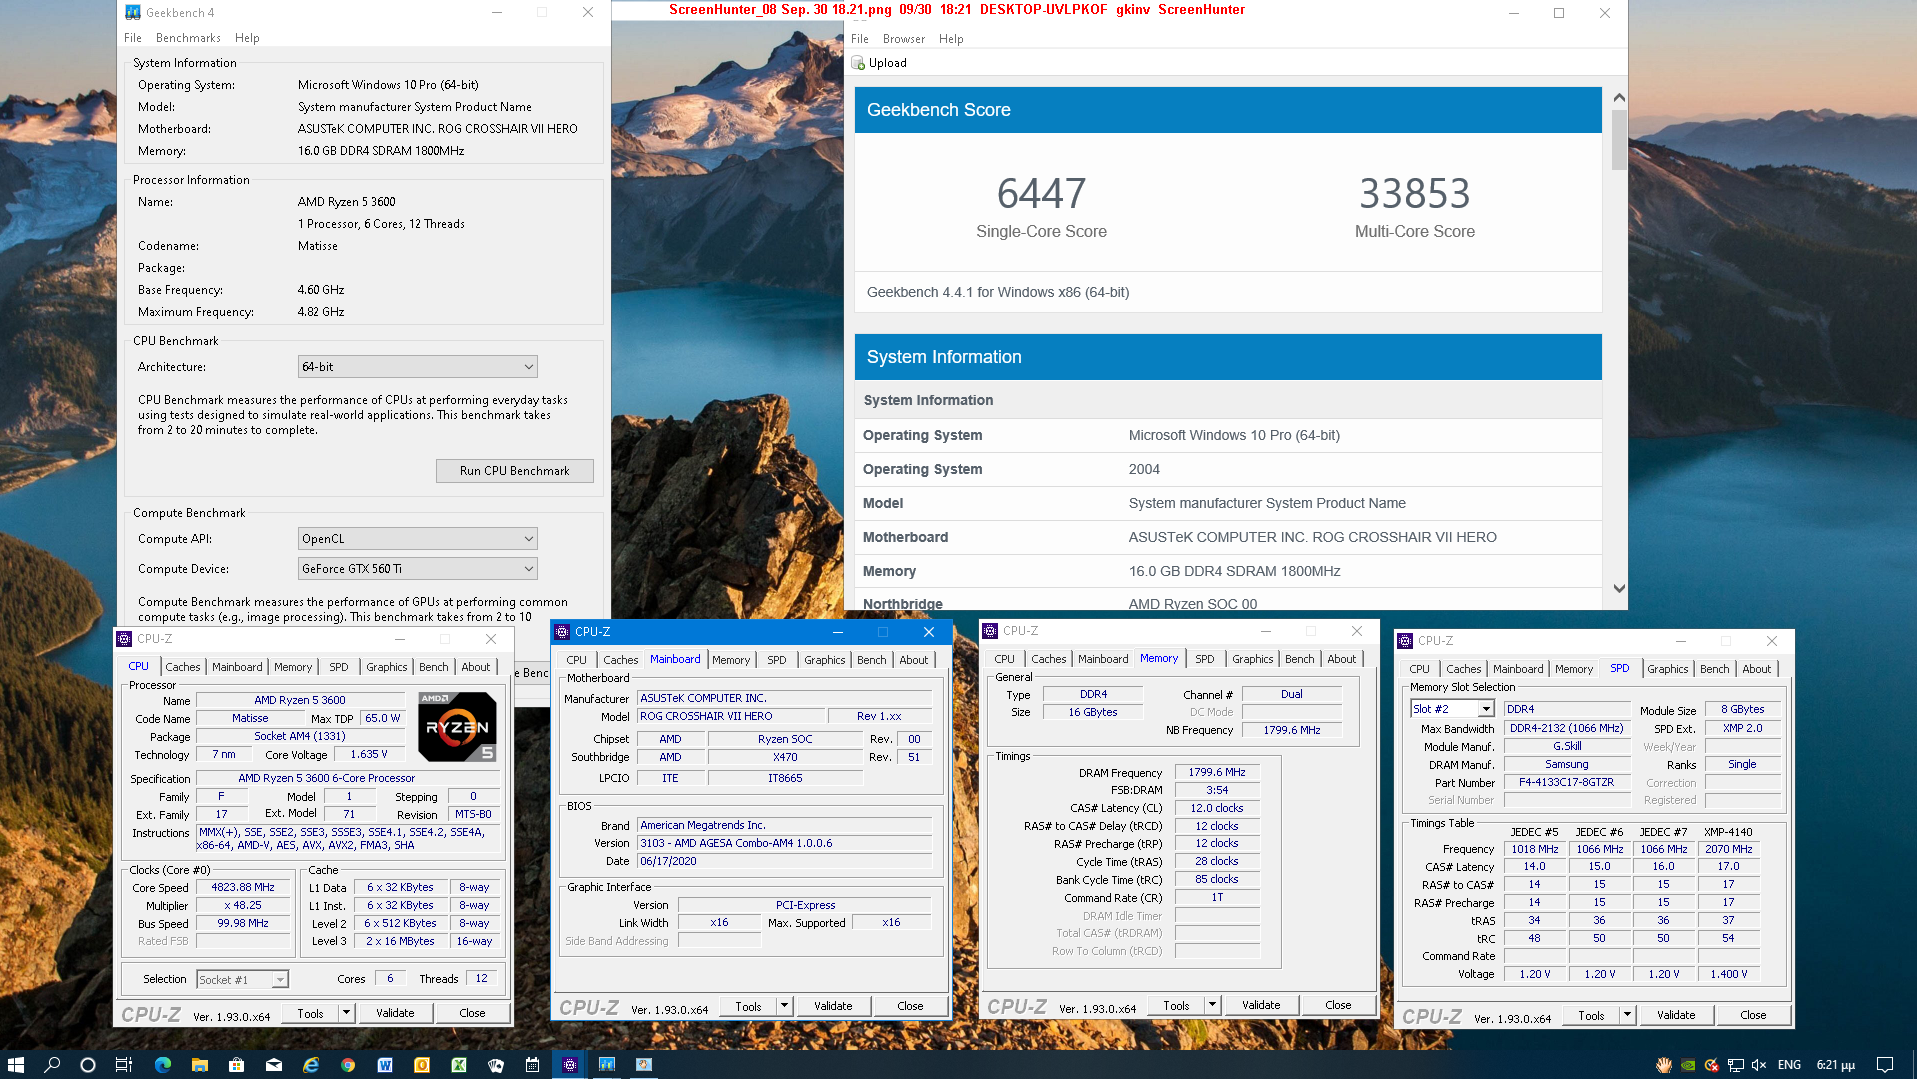Click the Core Speed 4823.88 MHz field
1917x1079 pixels.
(x=243, y=888)
